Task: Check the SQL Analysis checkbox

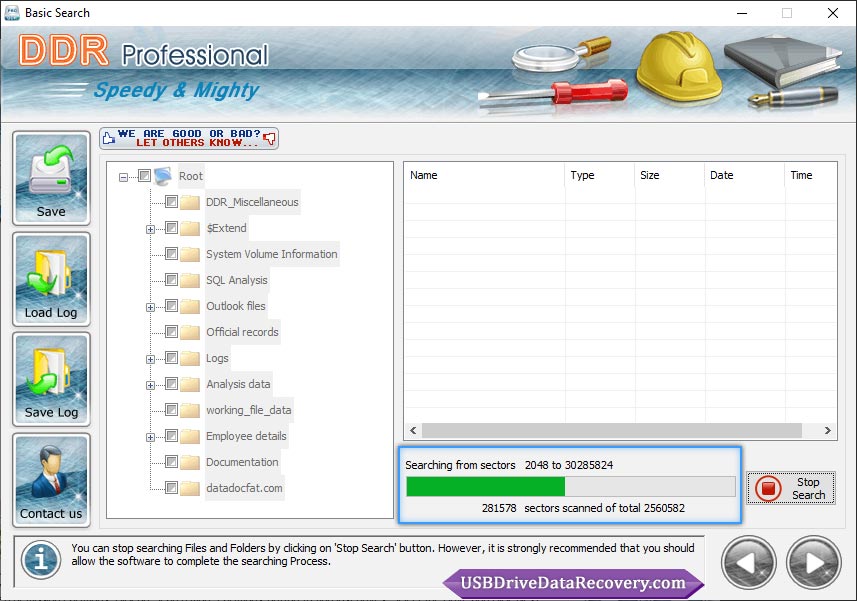Action: [171, 280]
